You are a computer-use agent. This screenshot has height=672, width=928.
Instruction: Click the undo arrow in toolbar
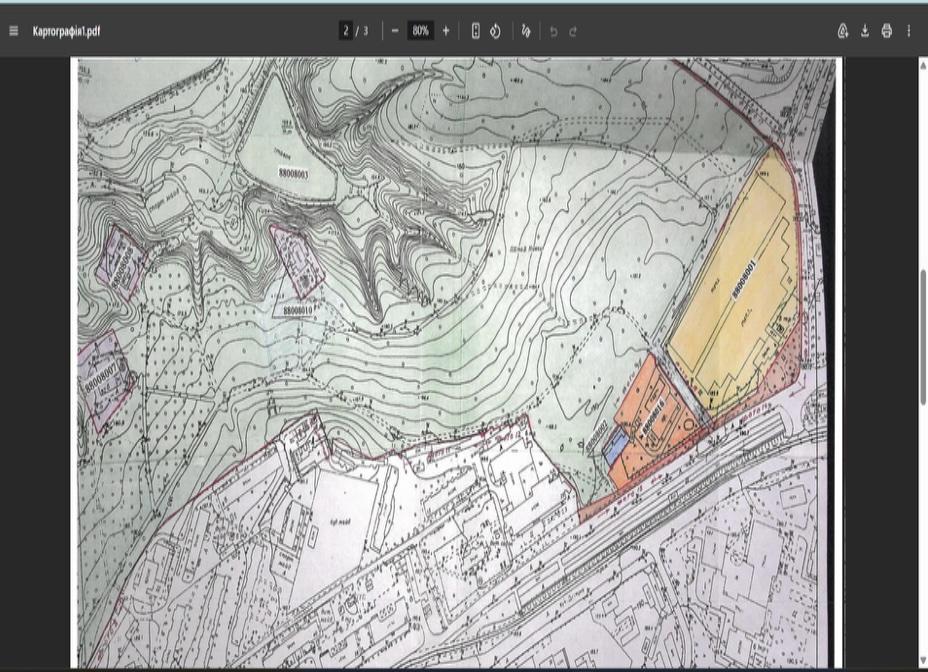pos(553,31)
